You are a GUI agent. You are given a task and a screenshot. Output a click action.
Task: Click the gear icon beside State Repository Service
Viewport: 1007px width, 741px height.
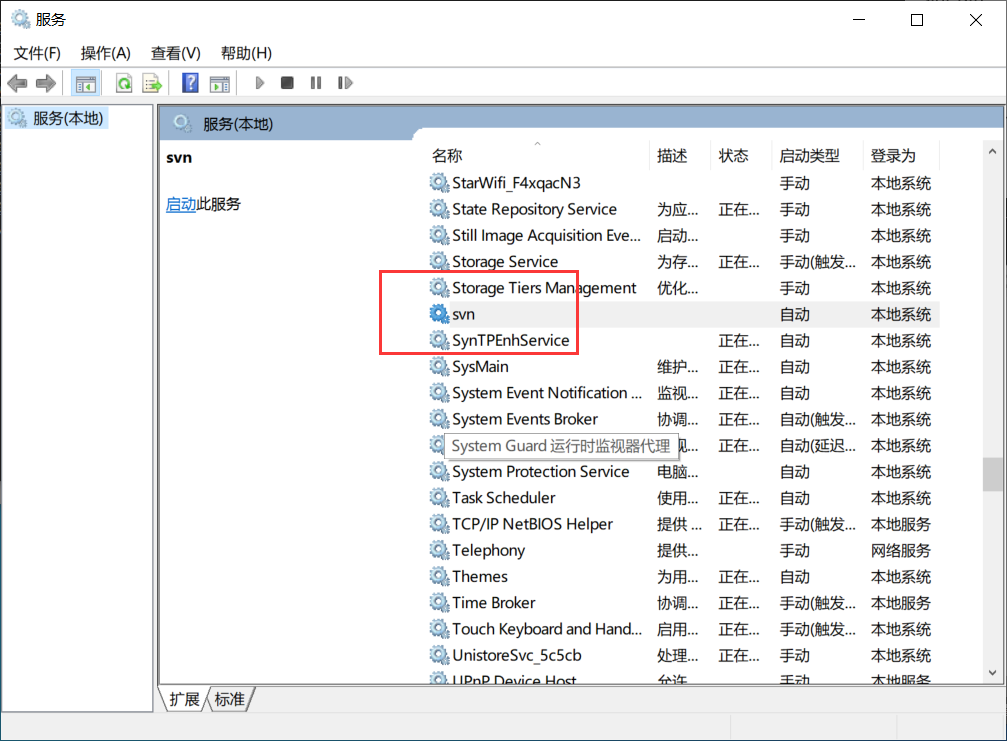coord(439,209)
